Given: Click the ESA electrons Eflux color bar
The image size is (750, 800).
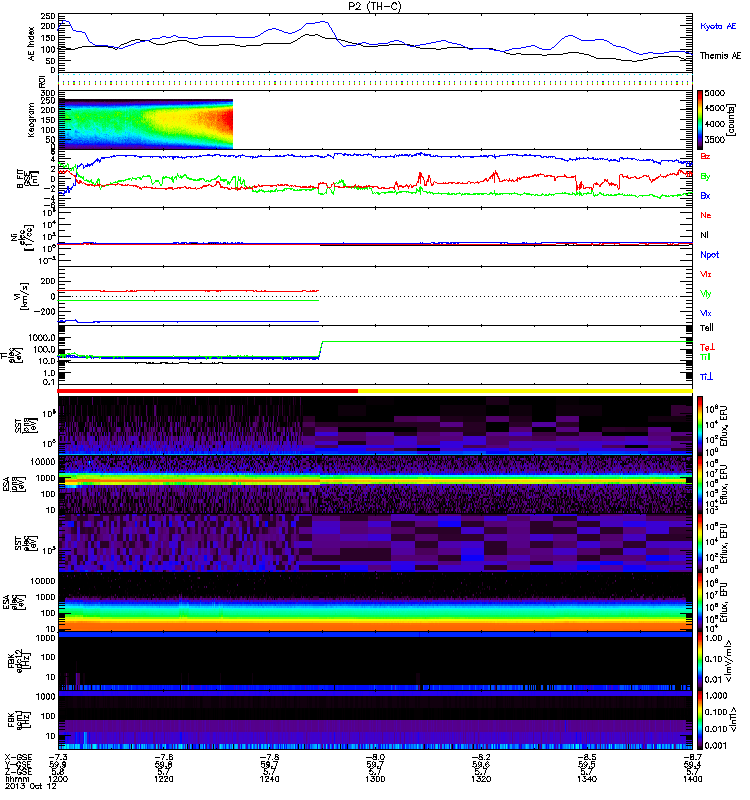Looking at the screenshot, I should [x=699, y=602].
